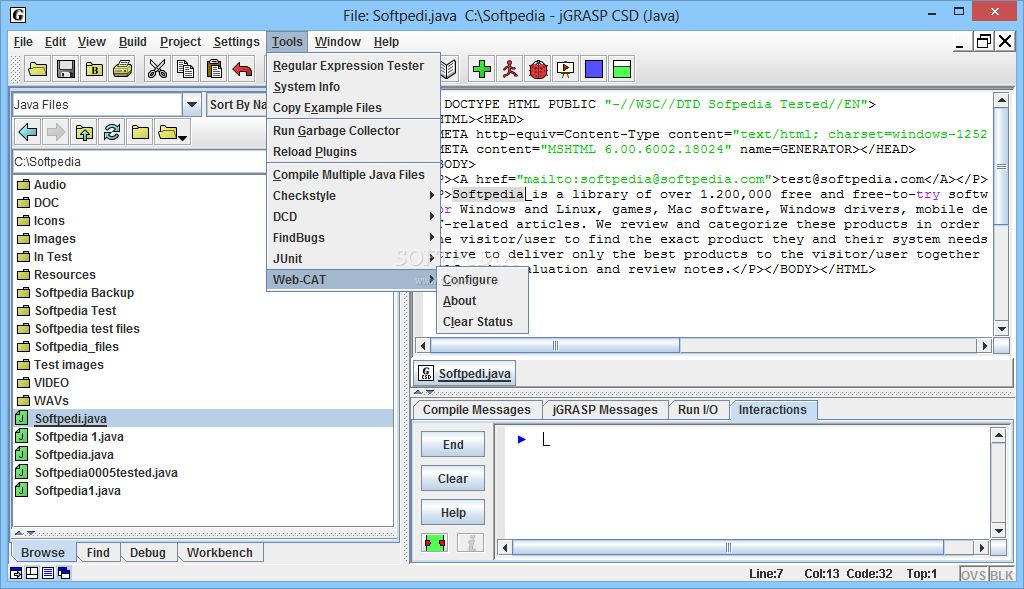Image resolution: width=1024 pixels, height=589 pixels.
Task: Select Compile Multiple Java Files
Action: click(x=353, y=175)
